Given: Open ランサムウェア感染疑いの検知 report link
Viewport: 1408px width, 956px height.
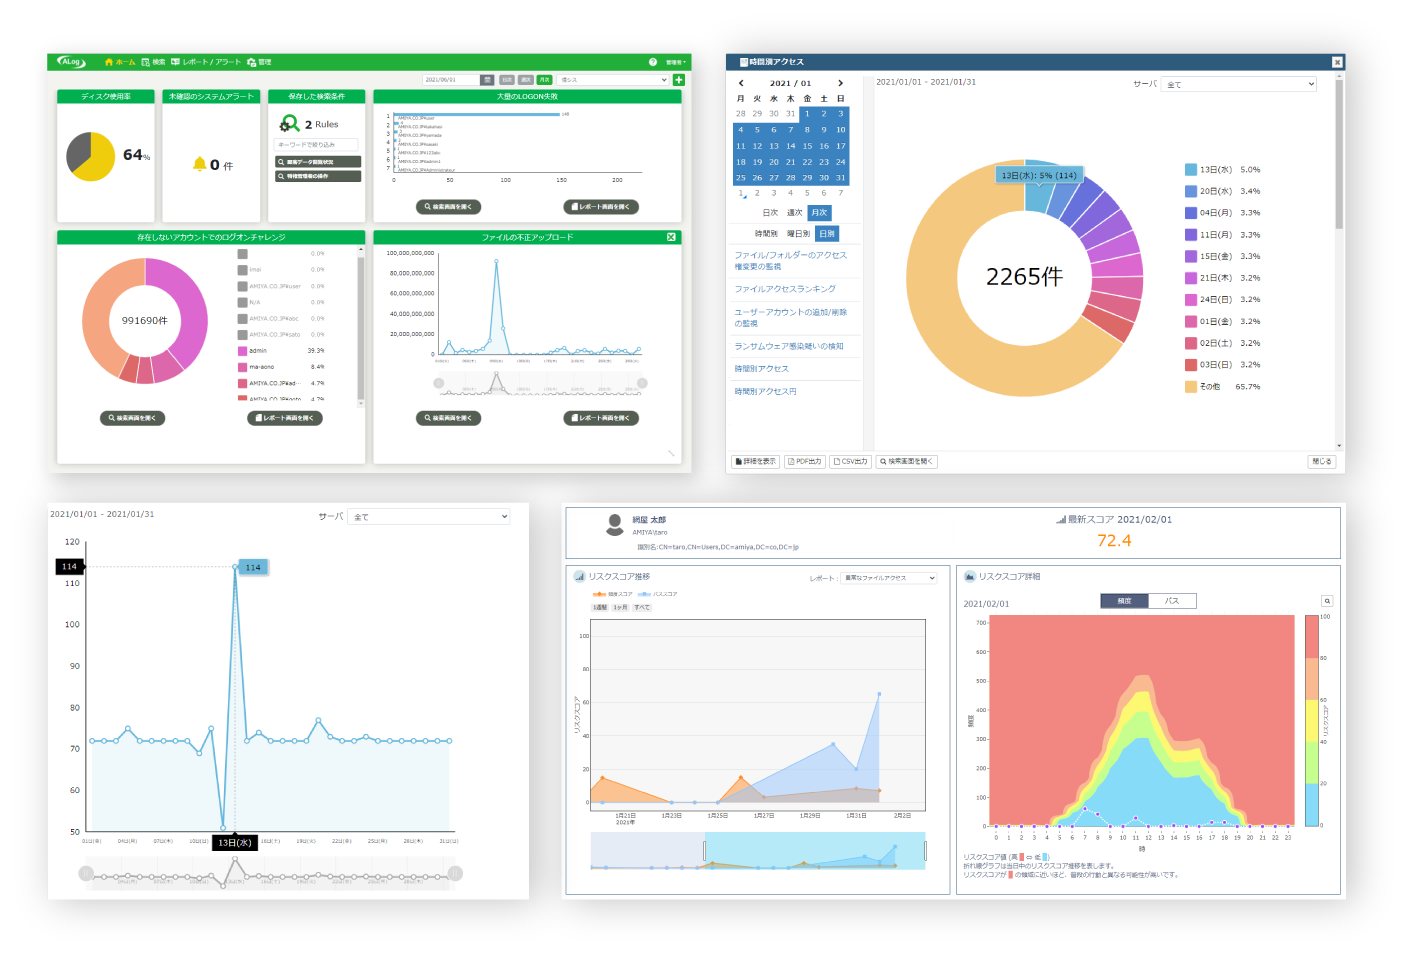Looking at the screenshot, I should coord(789,346).
